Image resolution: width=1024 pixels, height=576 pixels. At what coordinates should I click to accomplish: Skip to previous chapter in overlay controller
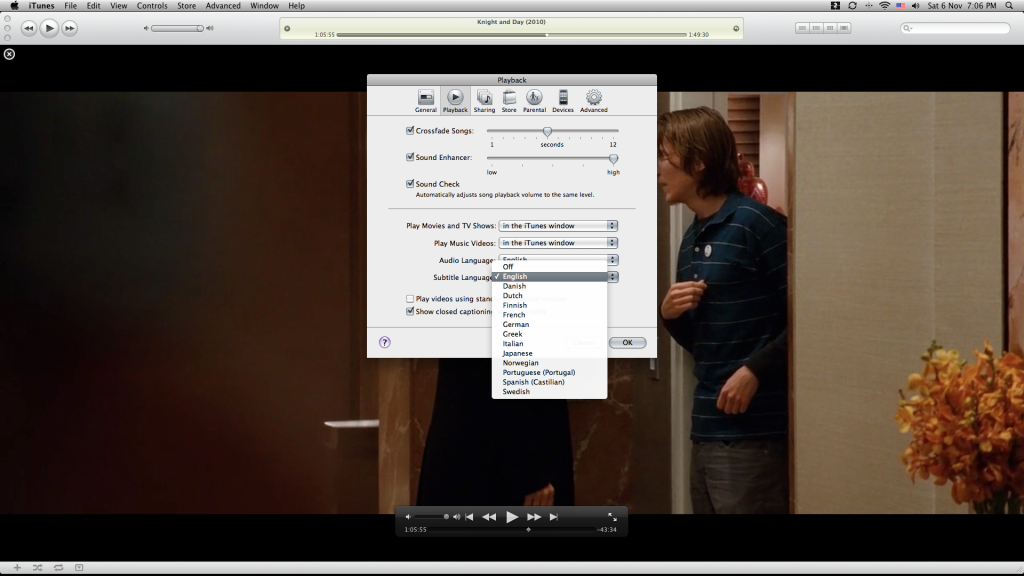pyautogui.click(x=470, y=517)
